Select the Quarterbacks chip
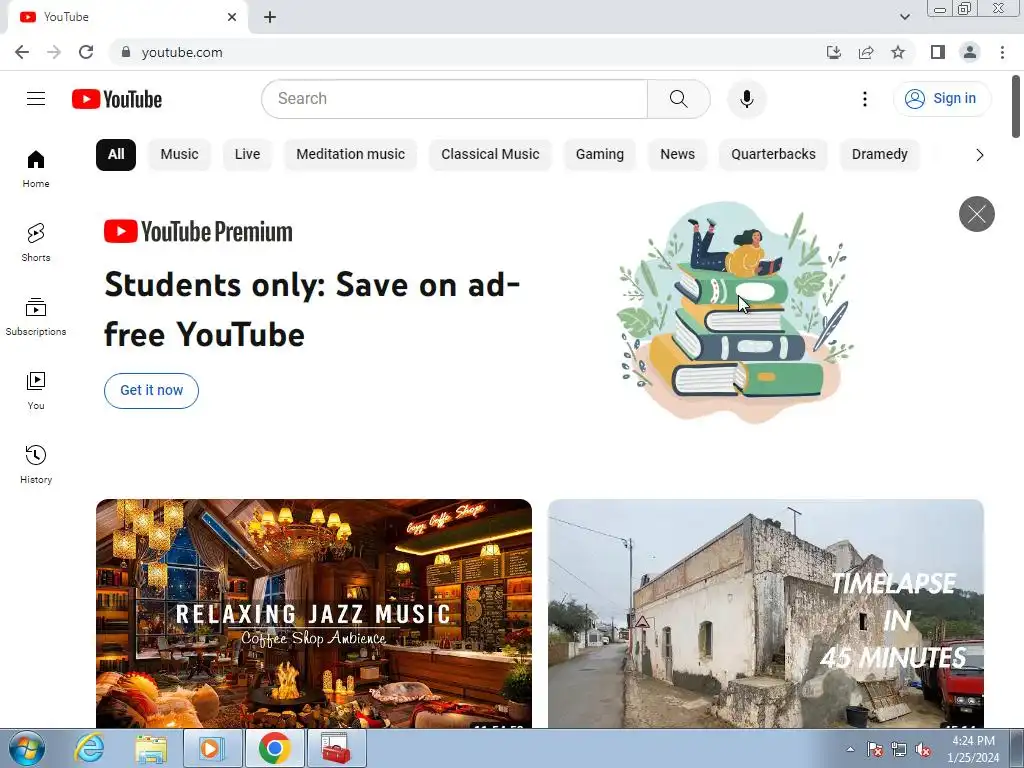This screenshot has width=1024, height=768. pos(773,155)
